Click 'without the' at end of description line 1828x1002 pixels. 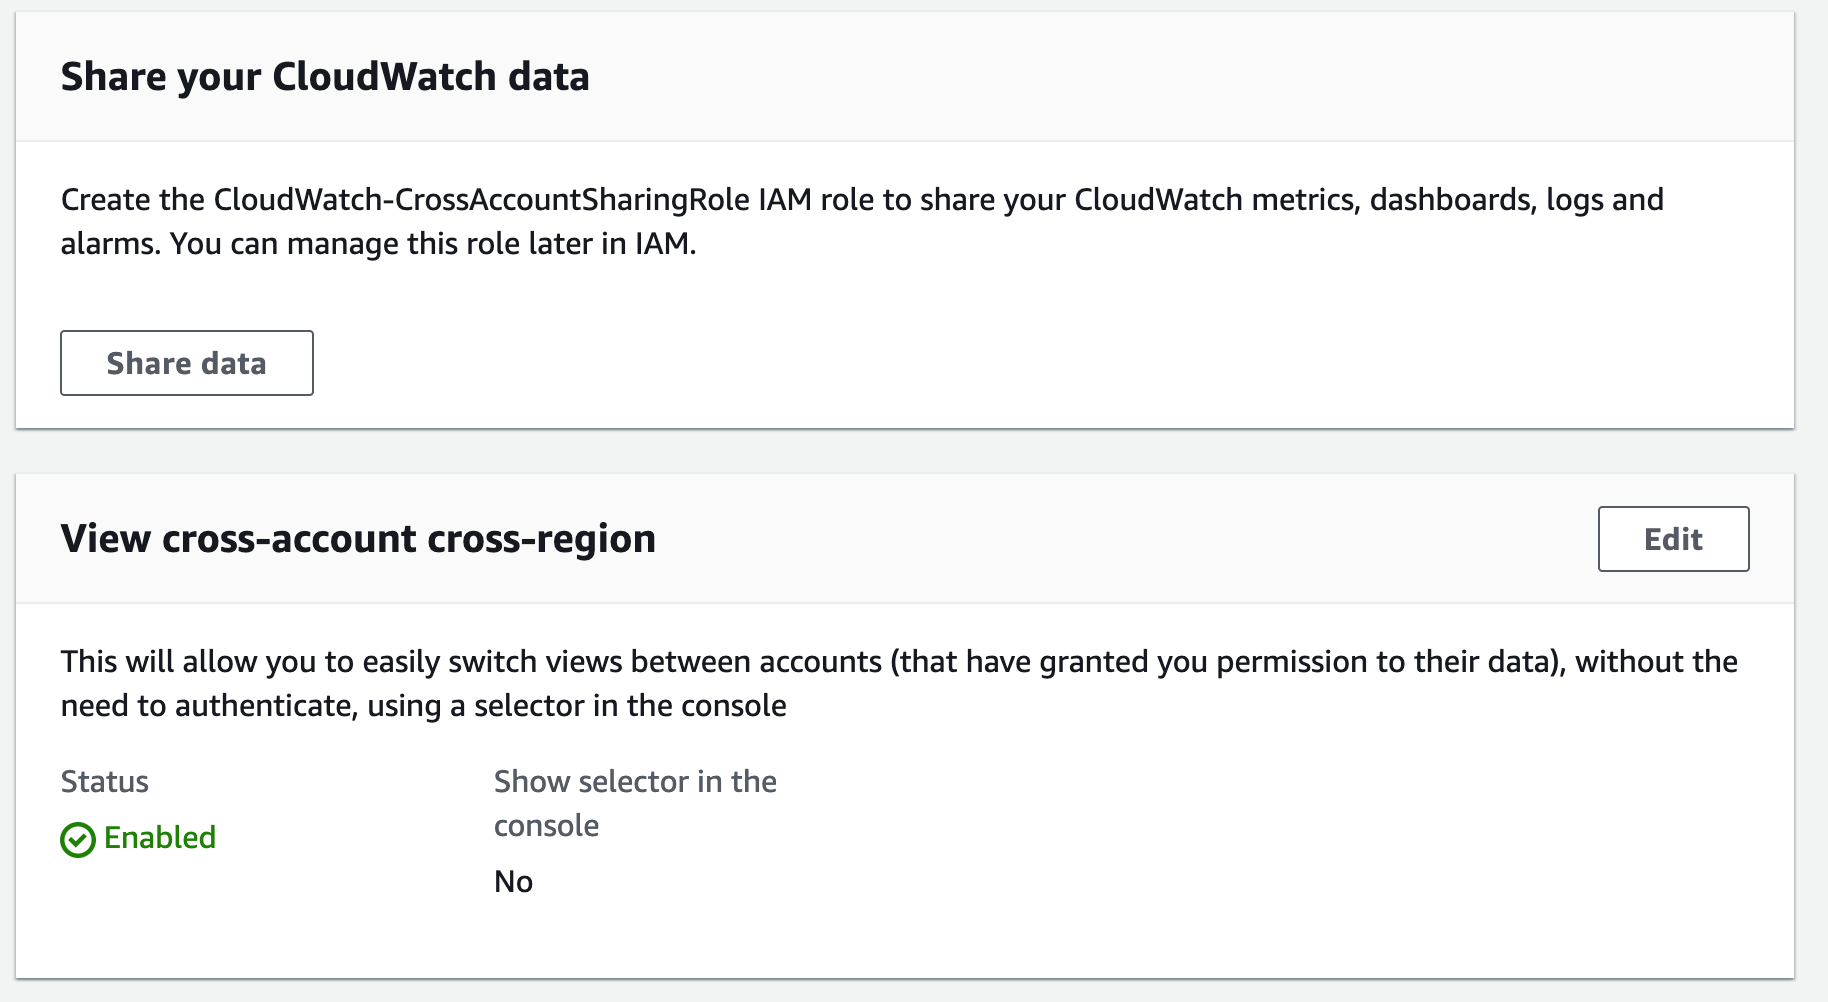tap(1656, 661)
